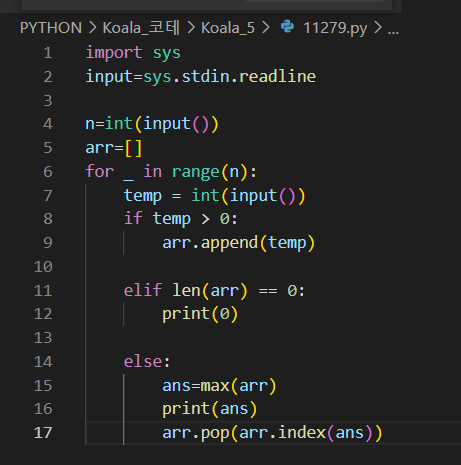This screenshot has width=461, height=465.
Task: Click line number 1 in gutter
Action: coord(48,53)
